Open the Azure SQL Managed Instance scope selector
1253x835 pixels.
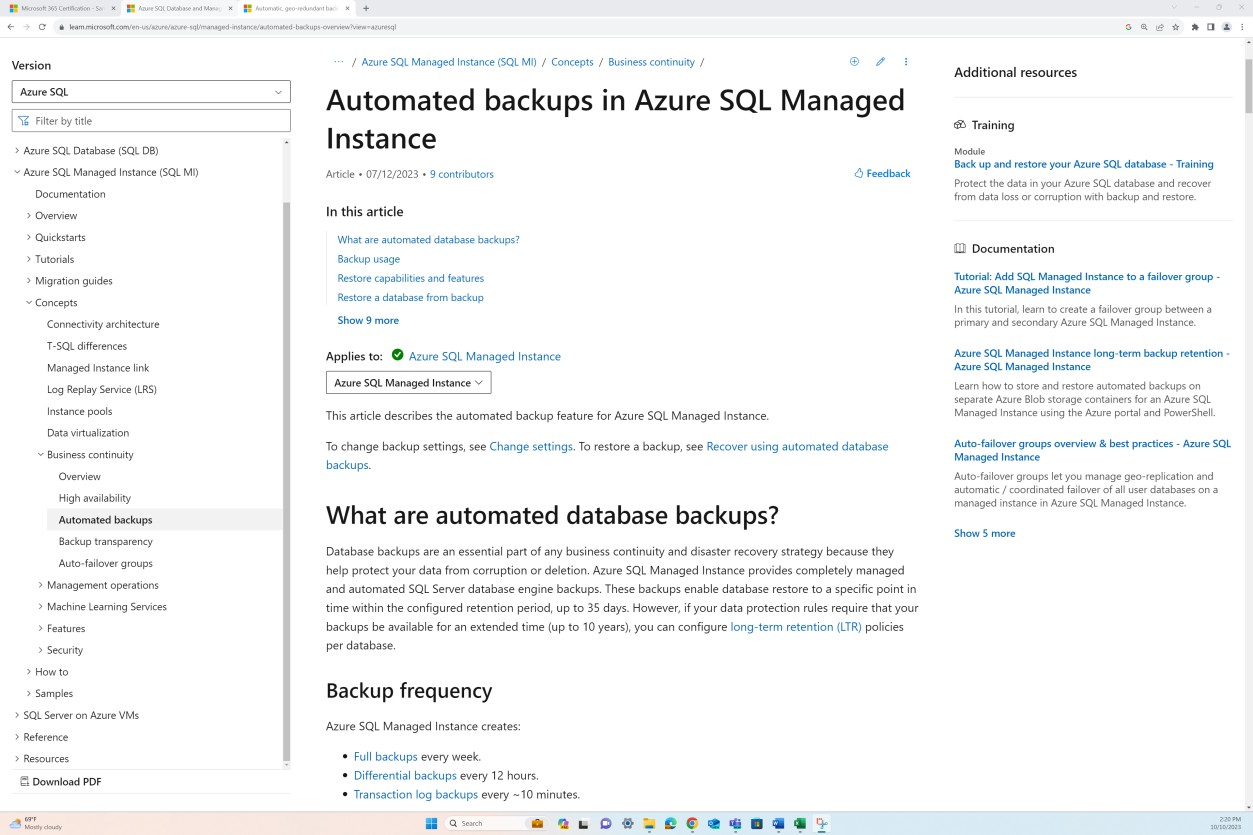point(407,382)
